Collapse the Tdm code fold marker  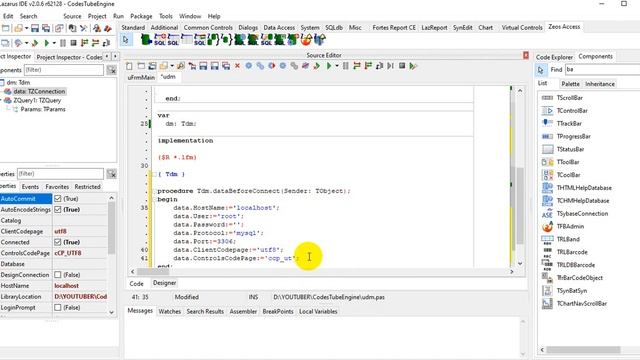[154, 174]
